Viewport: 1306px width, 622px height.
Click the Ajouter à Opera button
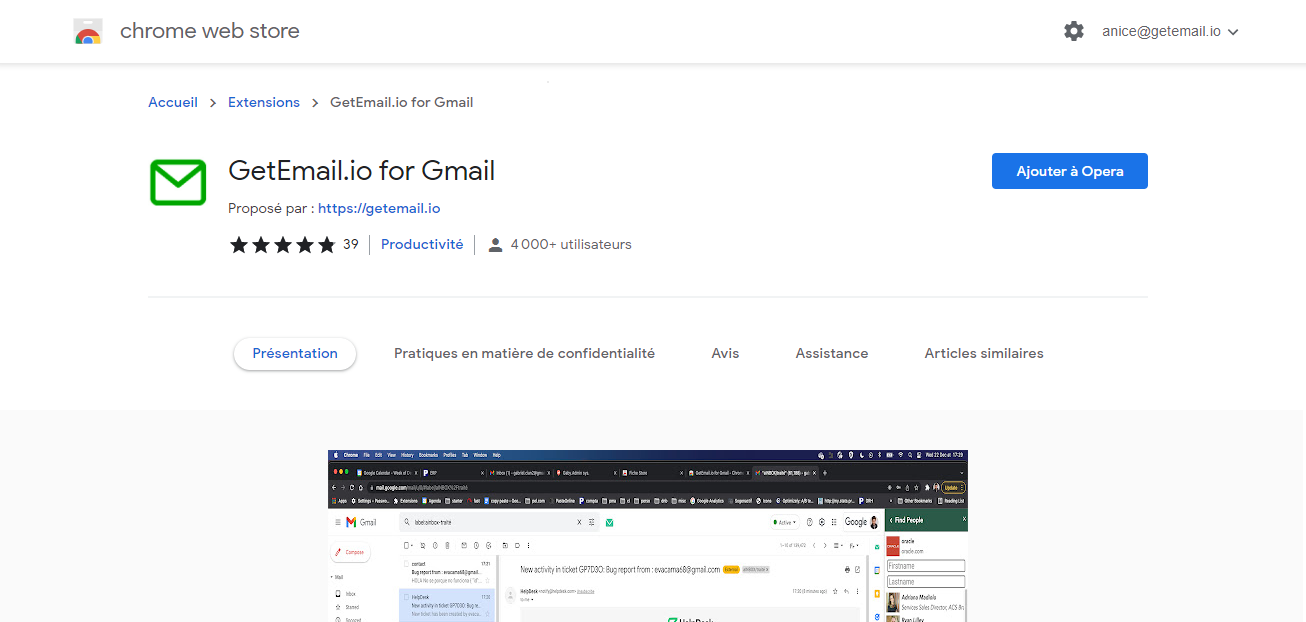coord(1069,171)
